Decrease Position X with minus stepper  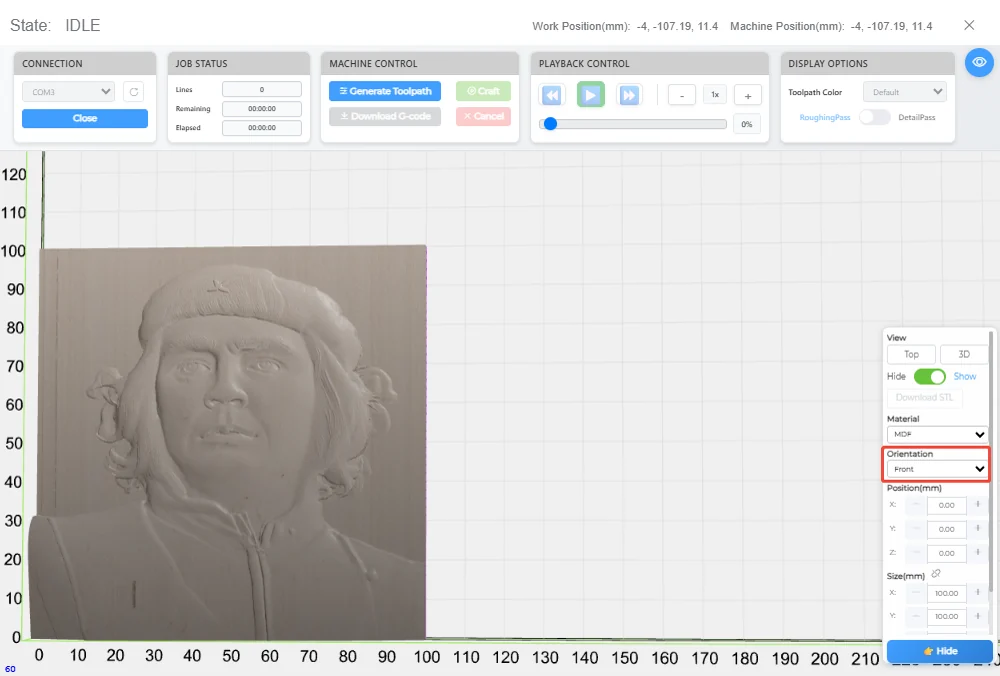point(916,504)
